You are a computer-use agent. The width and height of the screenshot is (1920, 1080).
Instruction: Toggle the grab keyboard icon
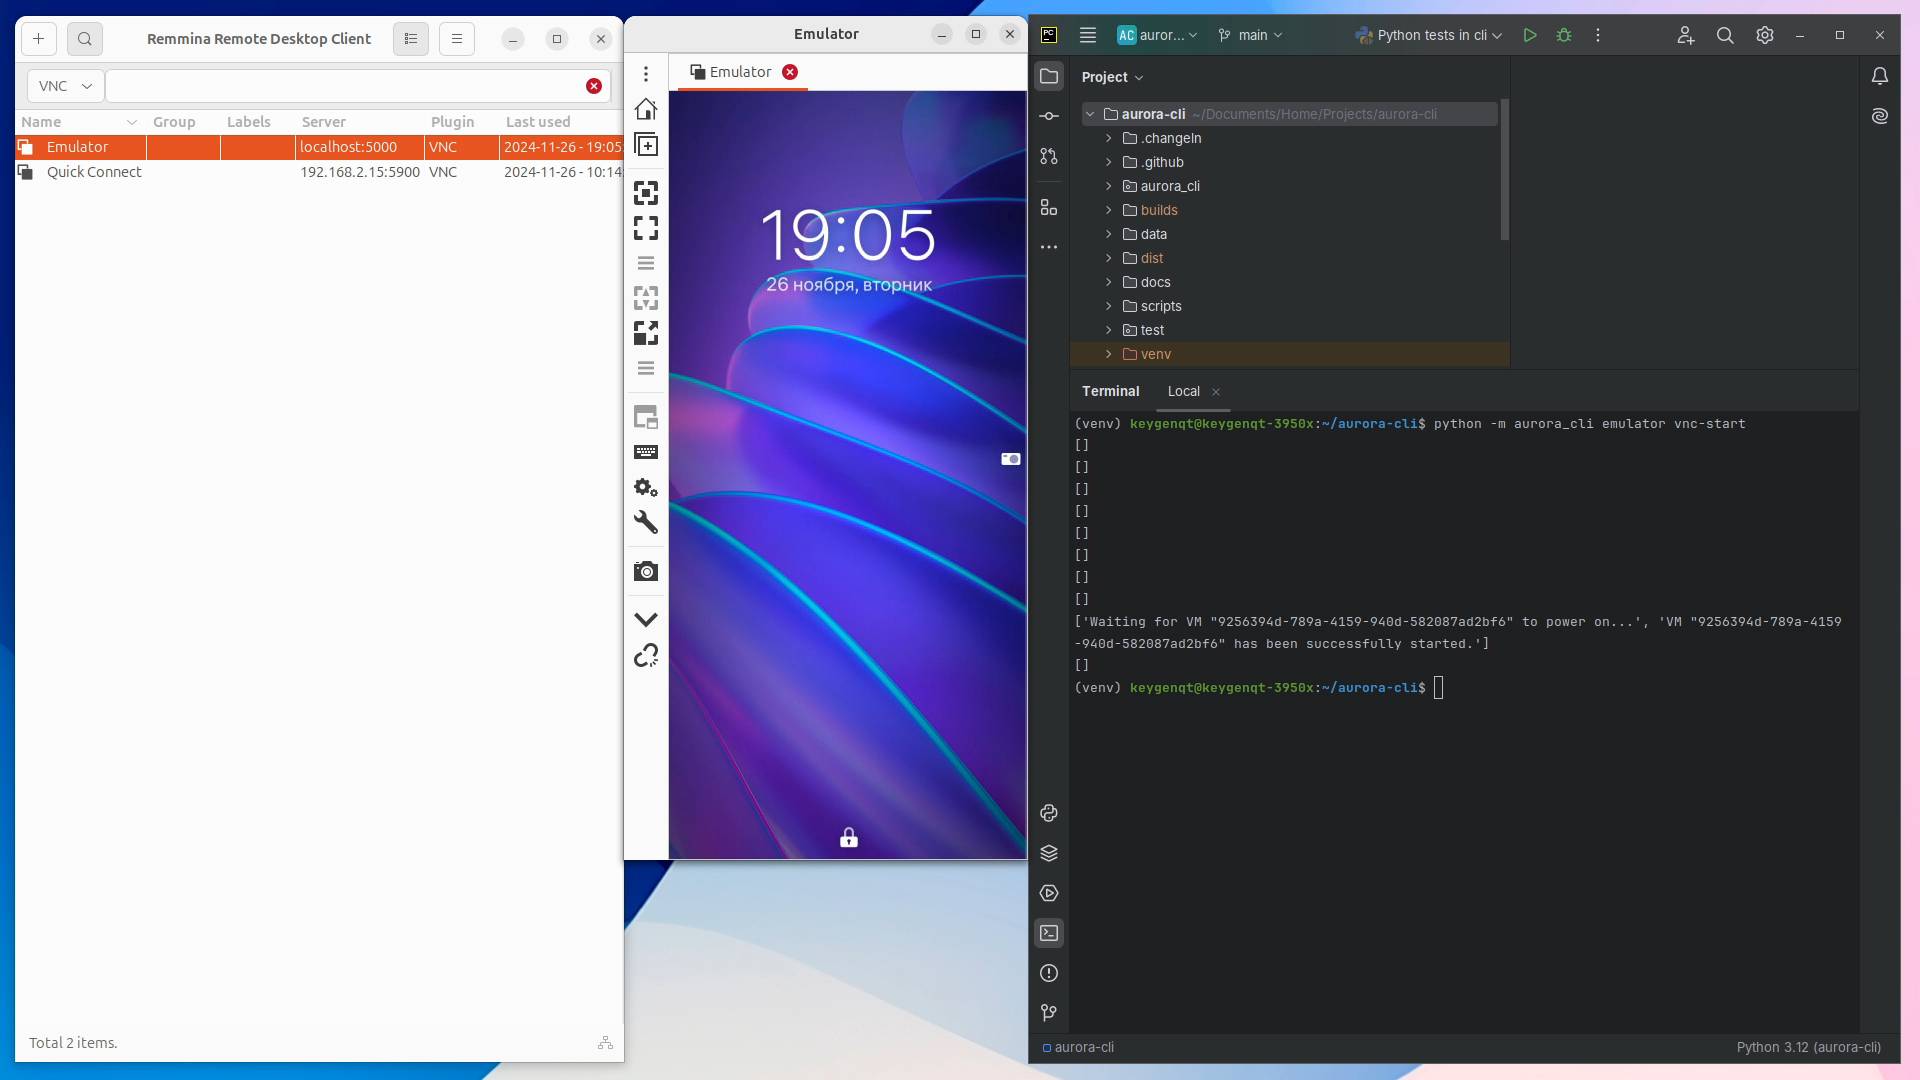646,452
